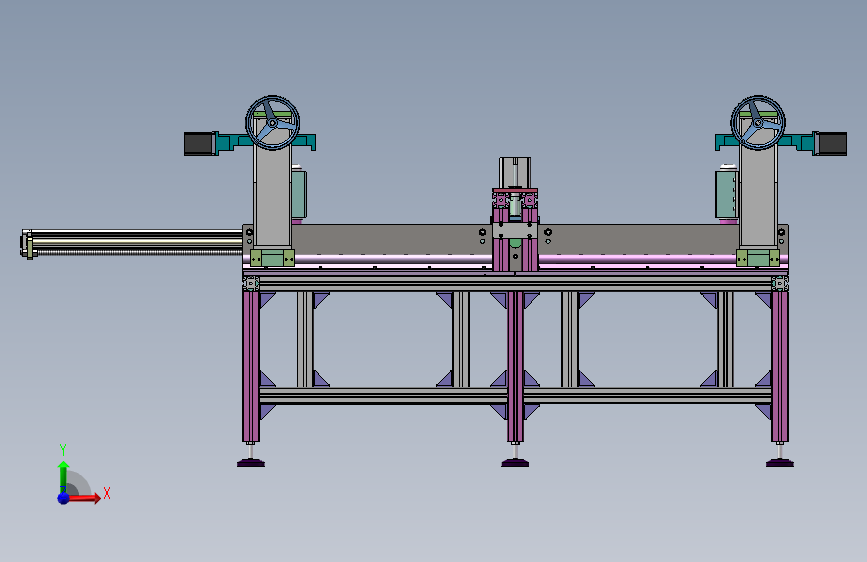
Task: Select the right handwheel on the model
Action: [758, 123]
